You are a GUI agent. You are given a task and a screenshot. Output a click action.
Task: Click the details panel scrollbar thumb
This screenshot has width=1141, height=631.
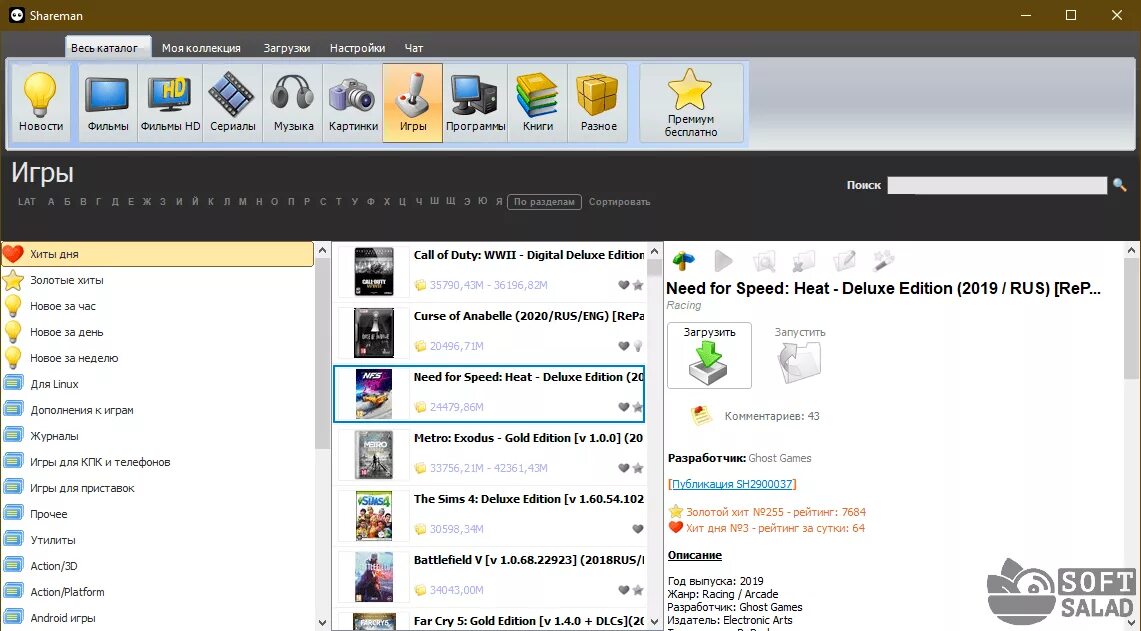[x=1132, y=318]
